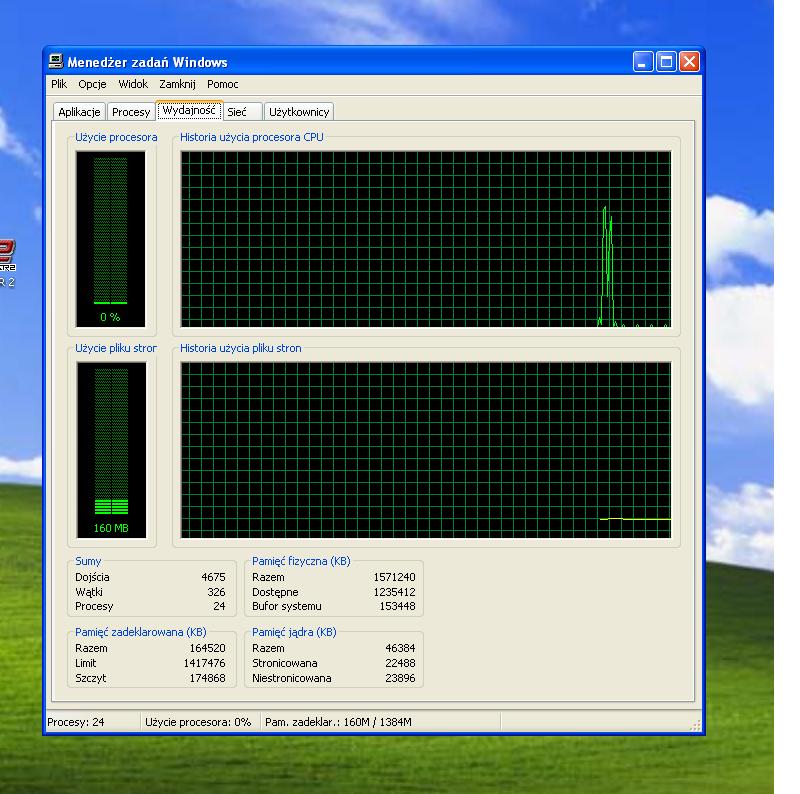Open the Opcje menu

(x=92, y=85)
